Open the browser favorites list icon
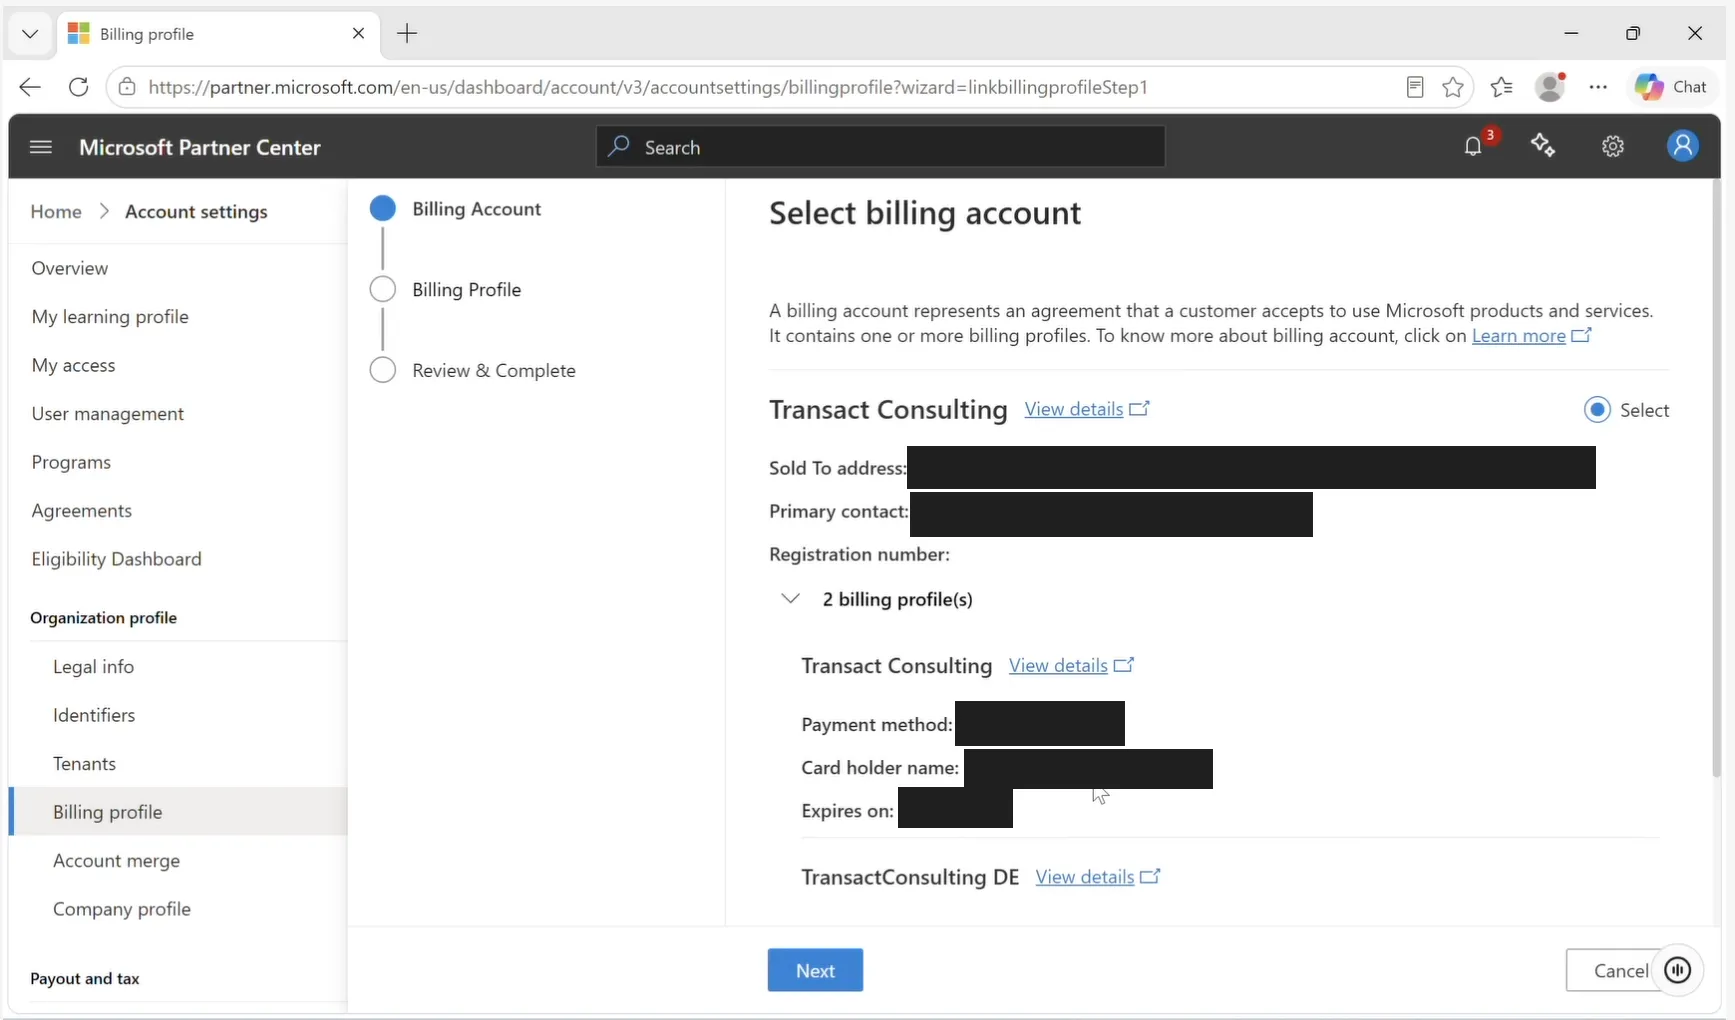This screenshot has height=1020, width=1735. 1501,87
